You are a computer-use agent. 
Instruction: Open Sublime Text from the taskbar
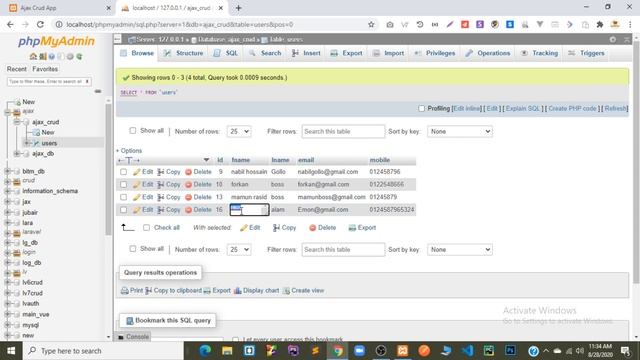coord(316,351)
